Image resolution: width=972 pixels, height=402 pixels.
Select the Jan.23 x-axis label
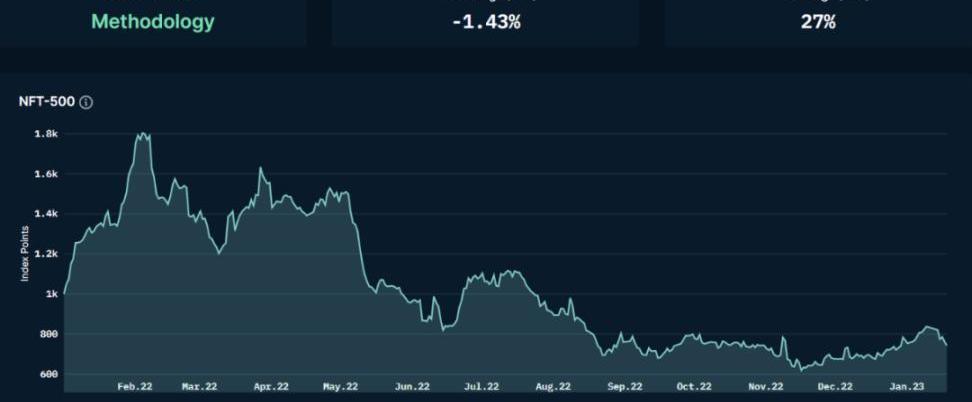click(x=906, y=386)
